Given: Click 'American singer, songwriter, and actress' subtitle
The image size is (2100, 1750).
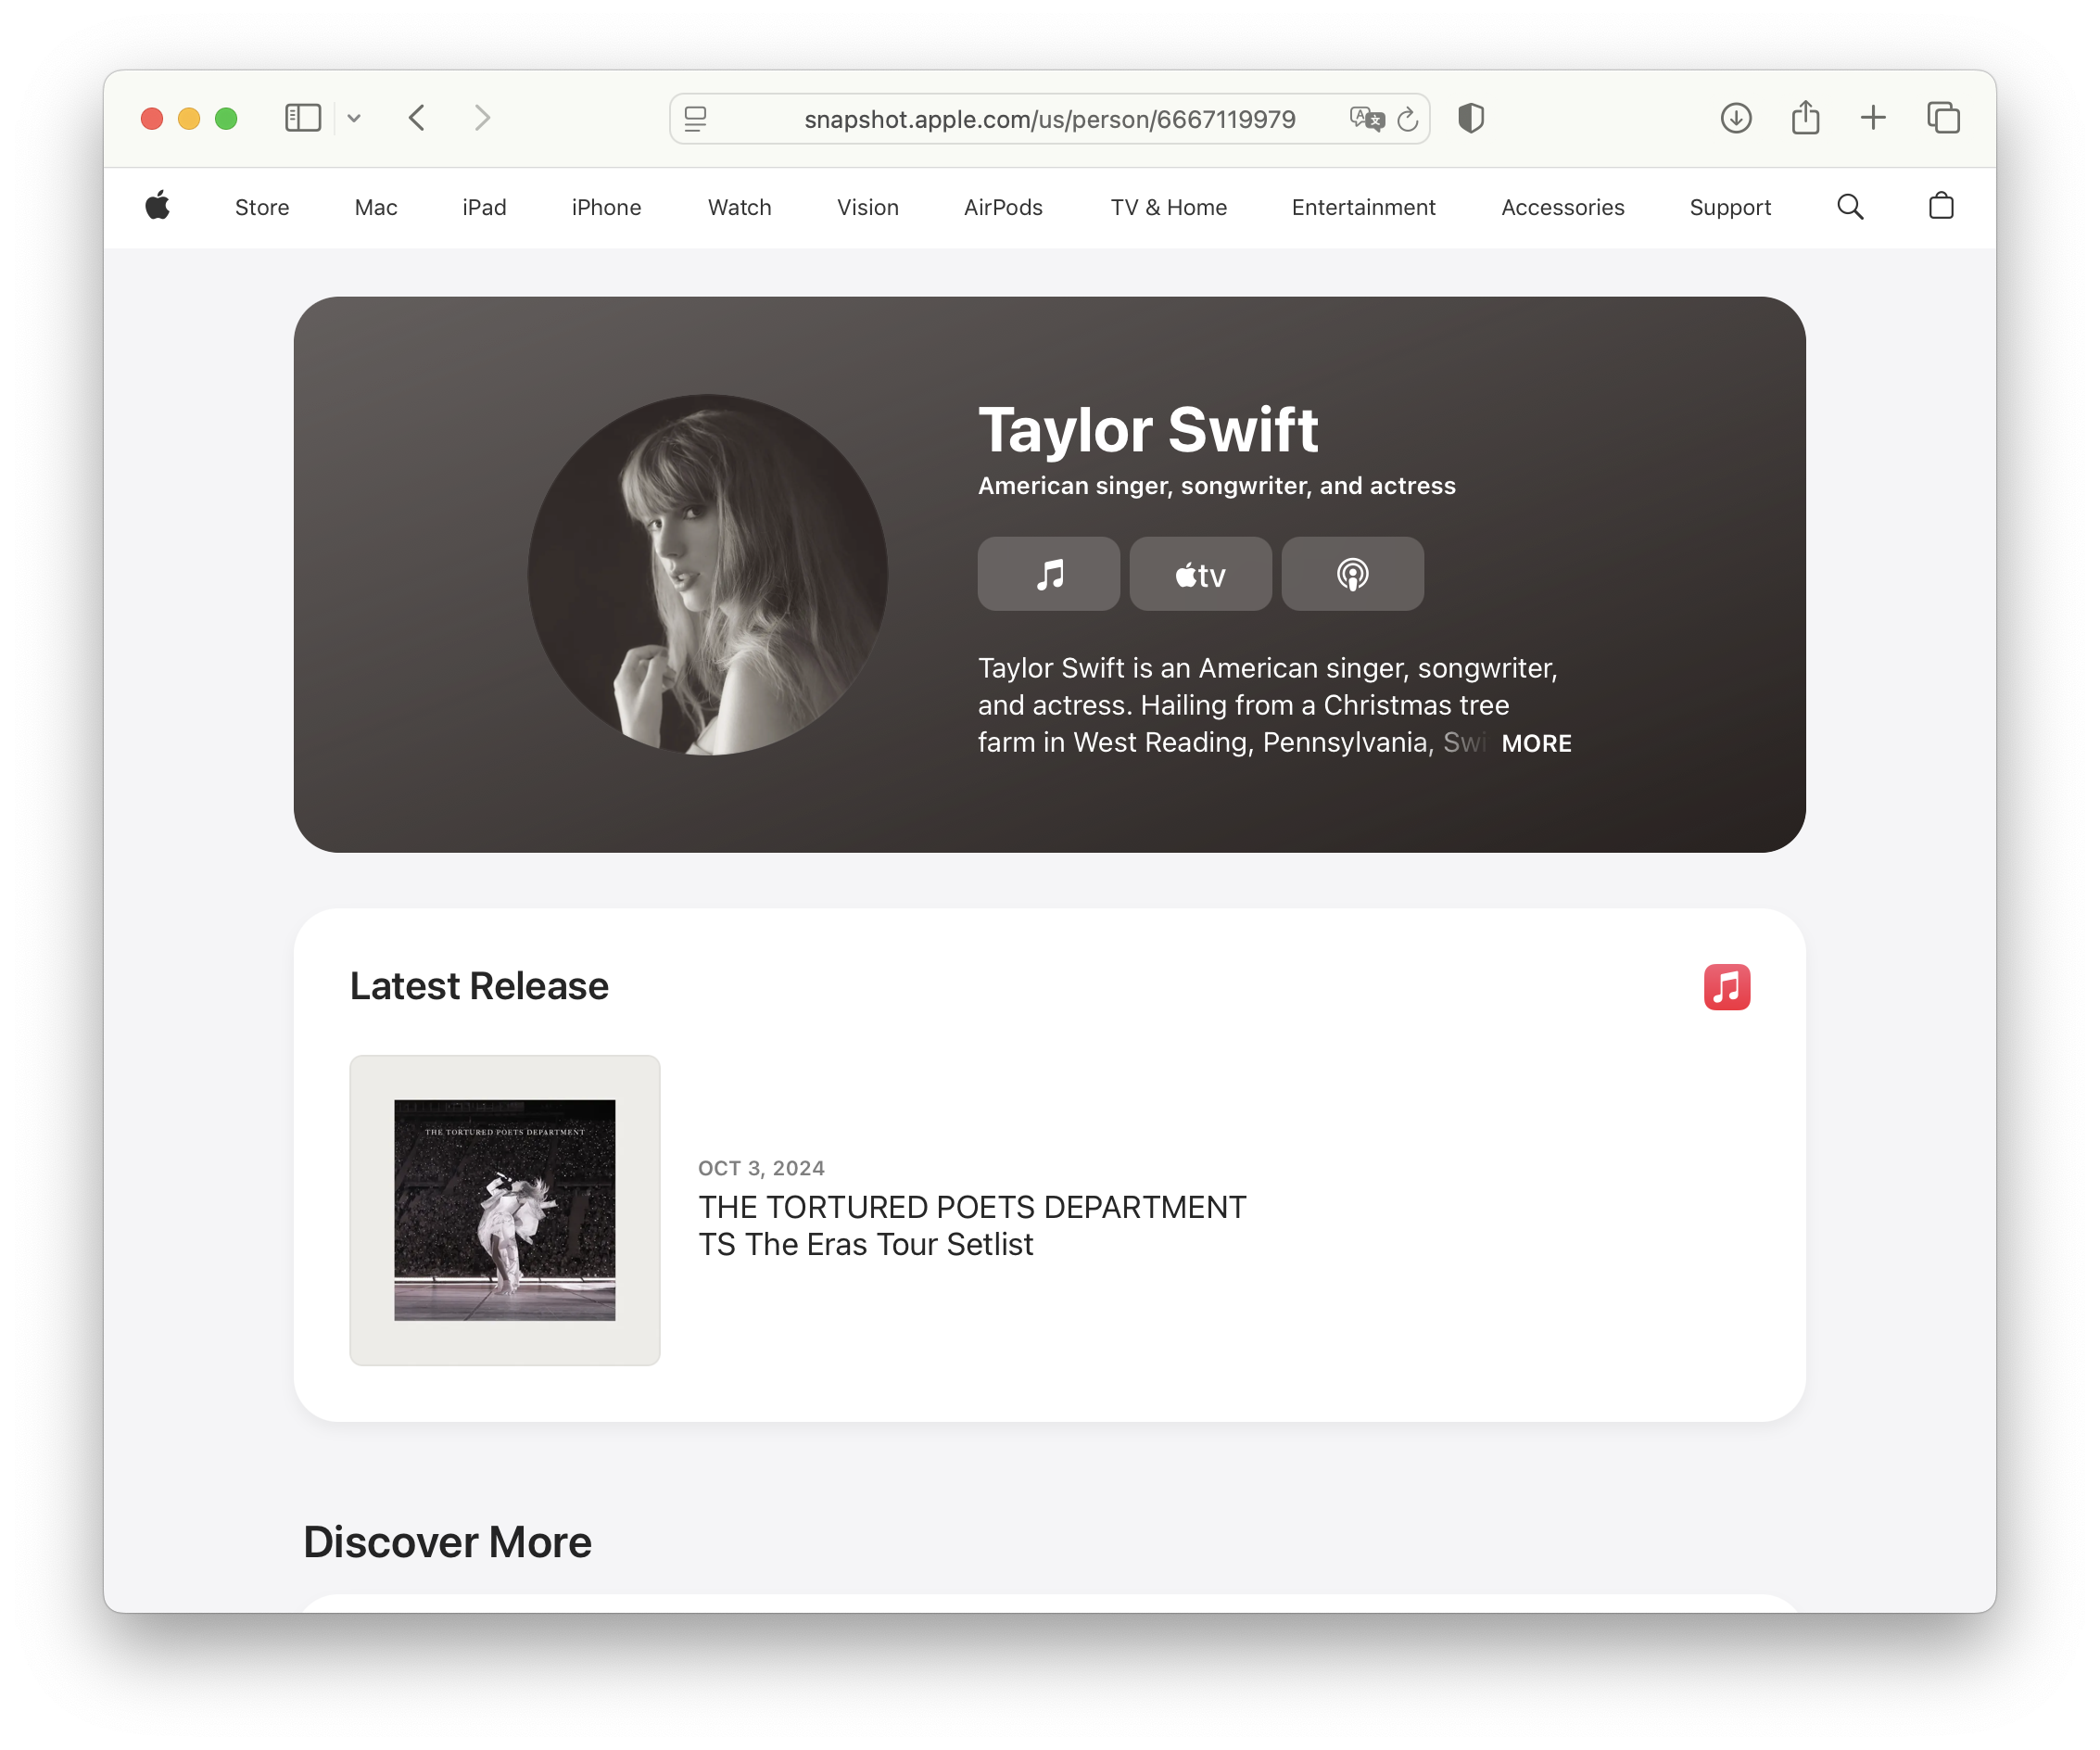Looking at the screenshot, I should (x=1216, y=486).
